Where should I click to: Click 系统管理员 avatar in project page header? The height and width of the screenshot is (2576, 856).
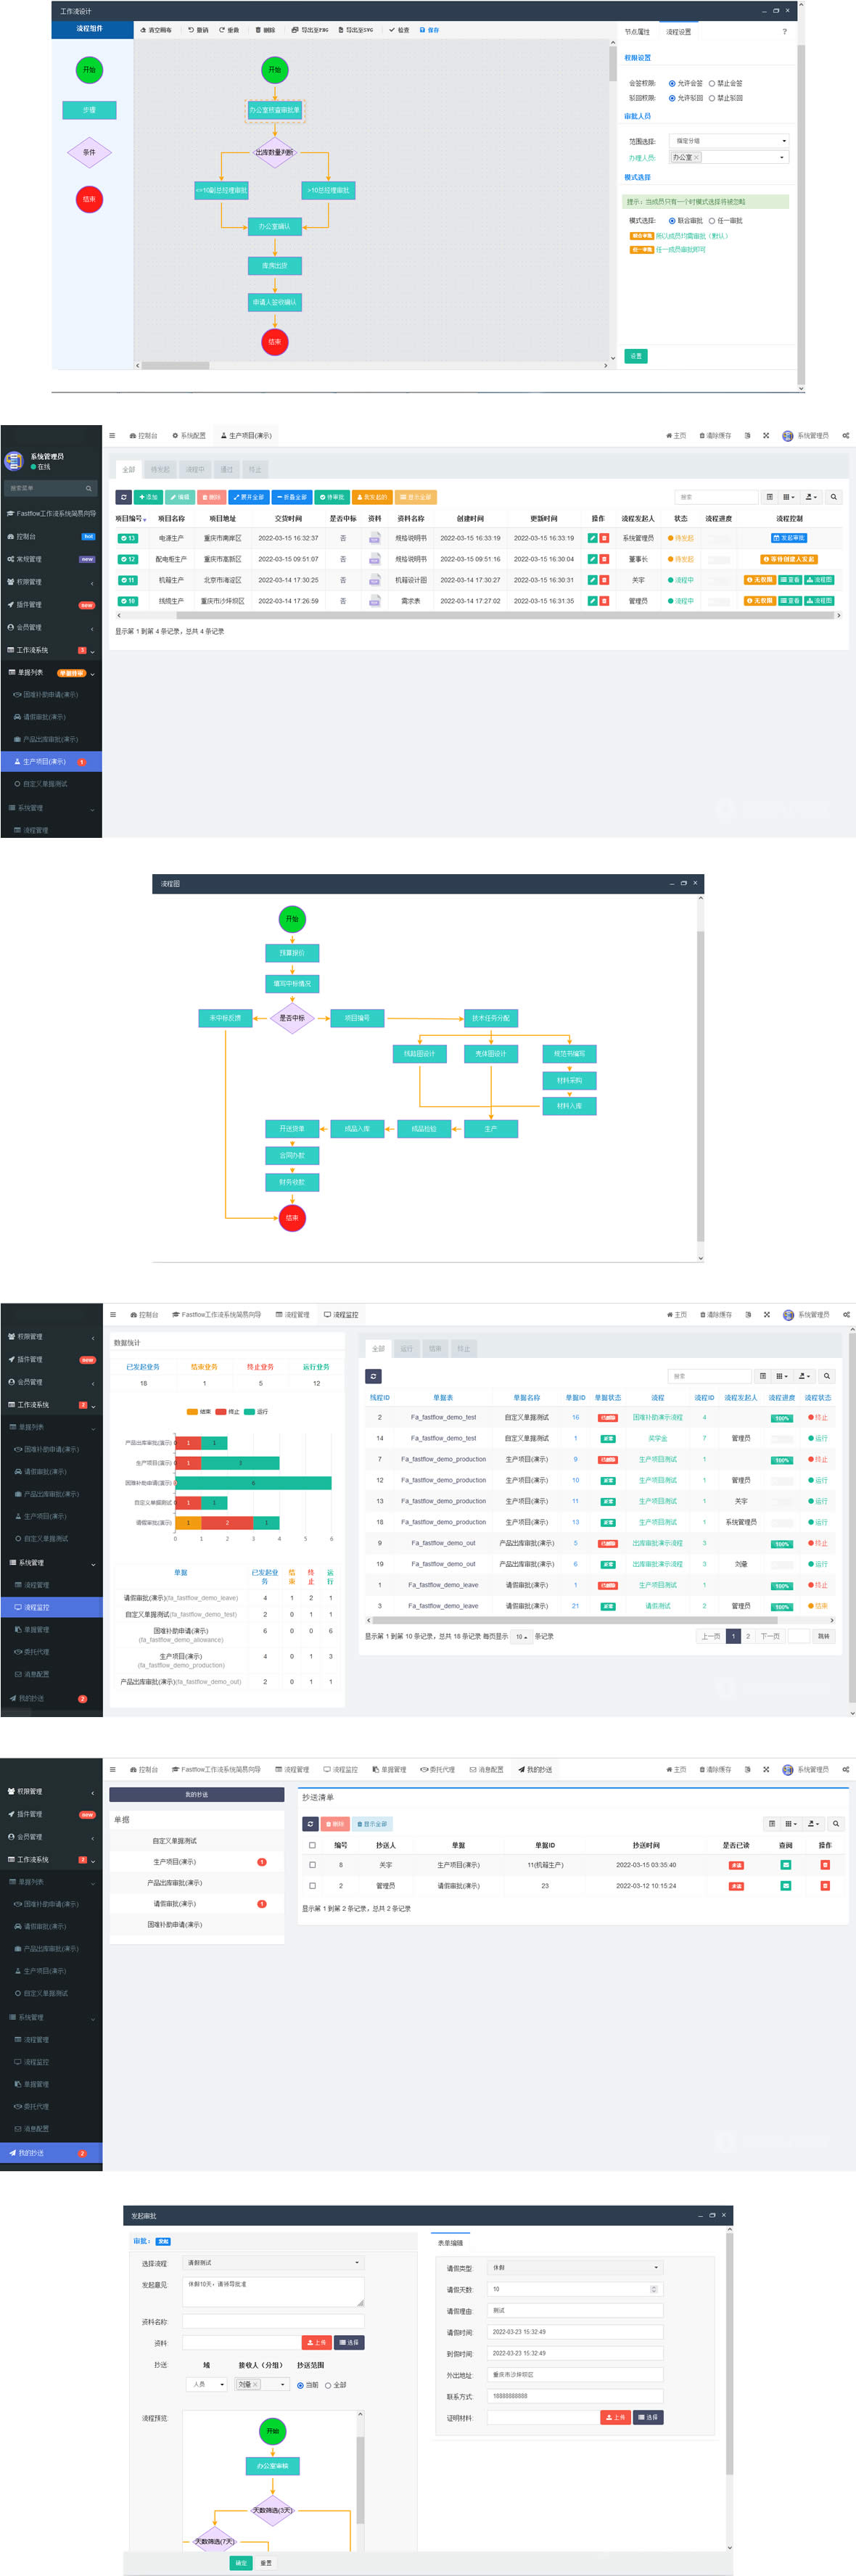(787, 436)
